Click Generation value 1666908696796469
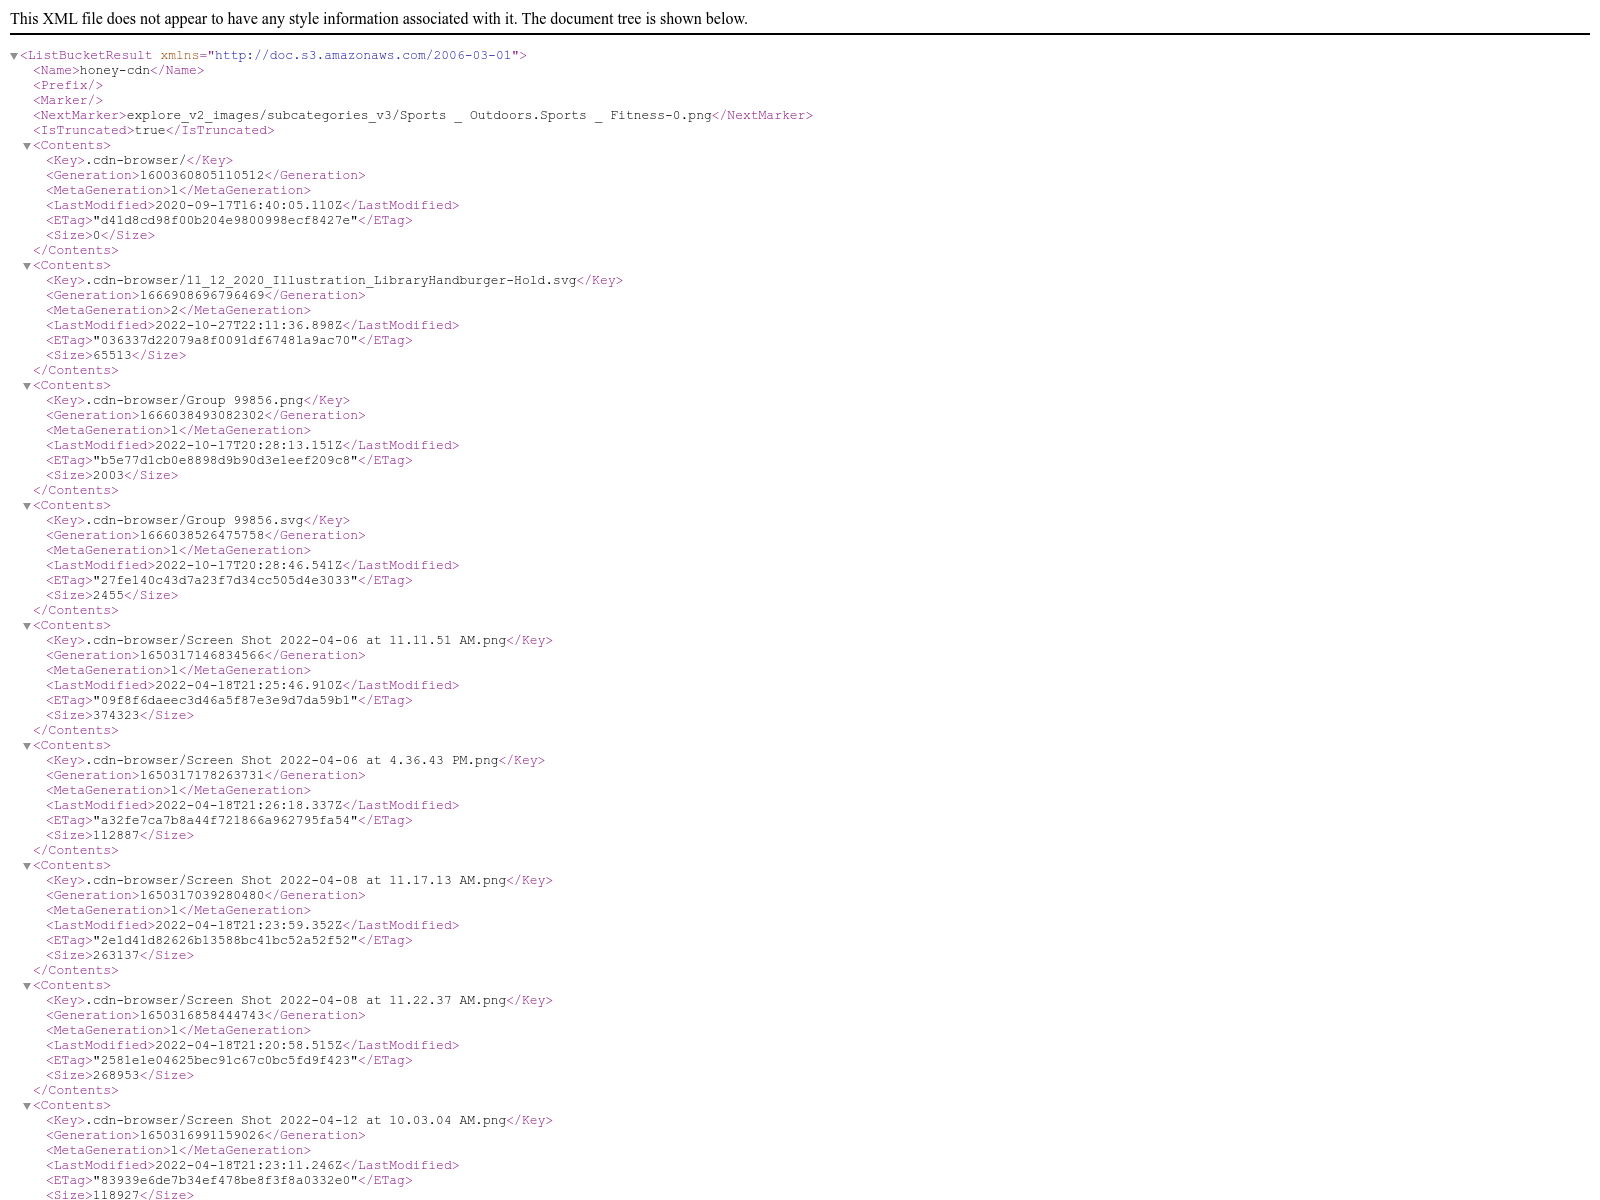 coord(202,295)
